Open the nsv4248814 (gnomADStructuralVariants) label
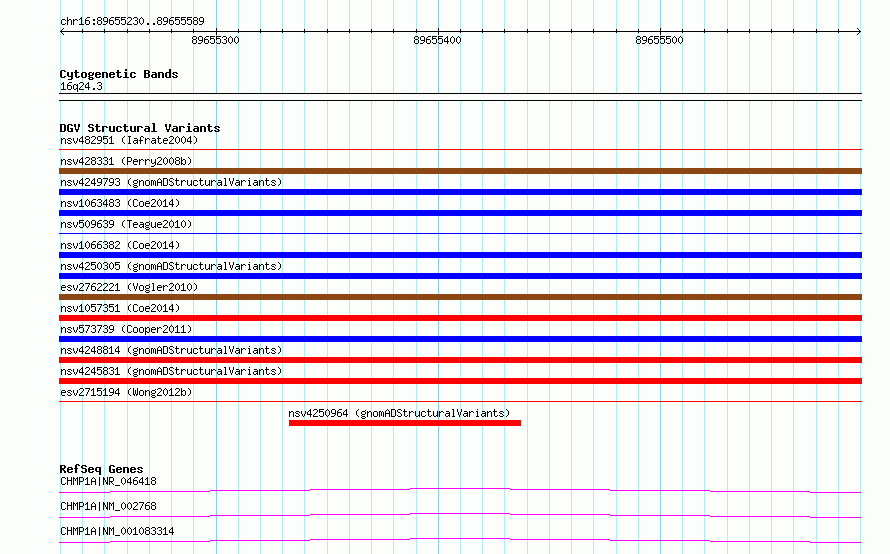The width and height of the screenshot is (890, 554). coord(171,350)
